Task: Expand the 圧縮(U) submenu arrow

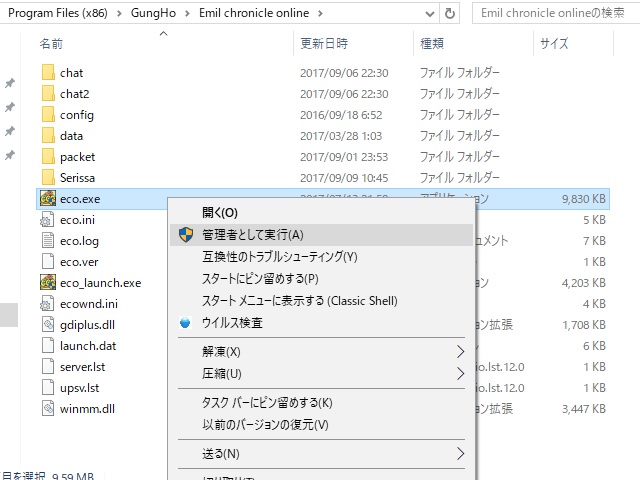Action: click(x=460, y=373)
